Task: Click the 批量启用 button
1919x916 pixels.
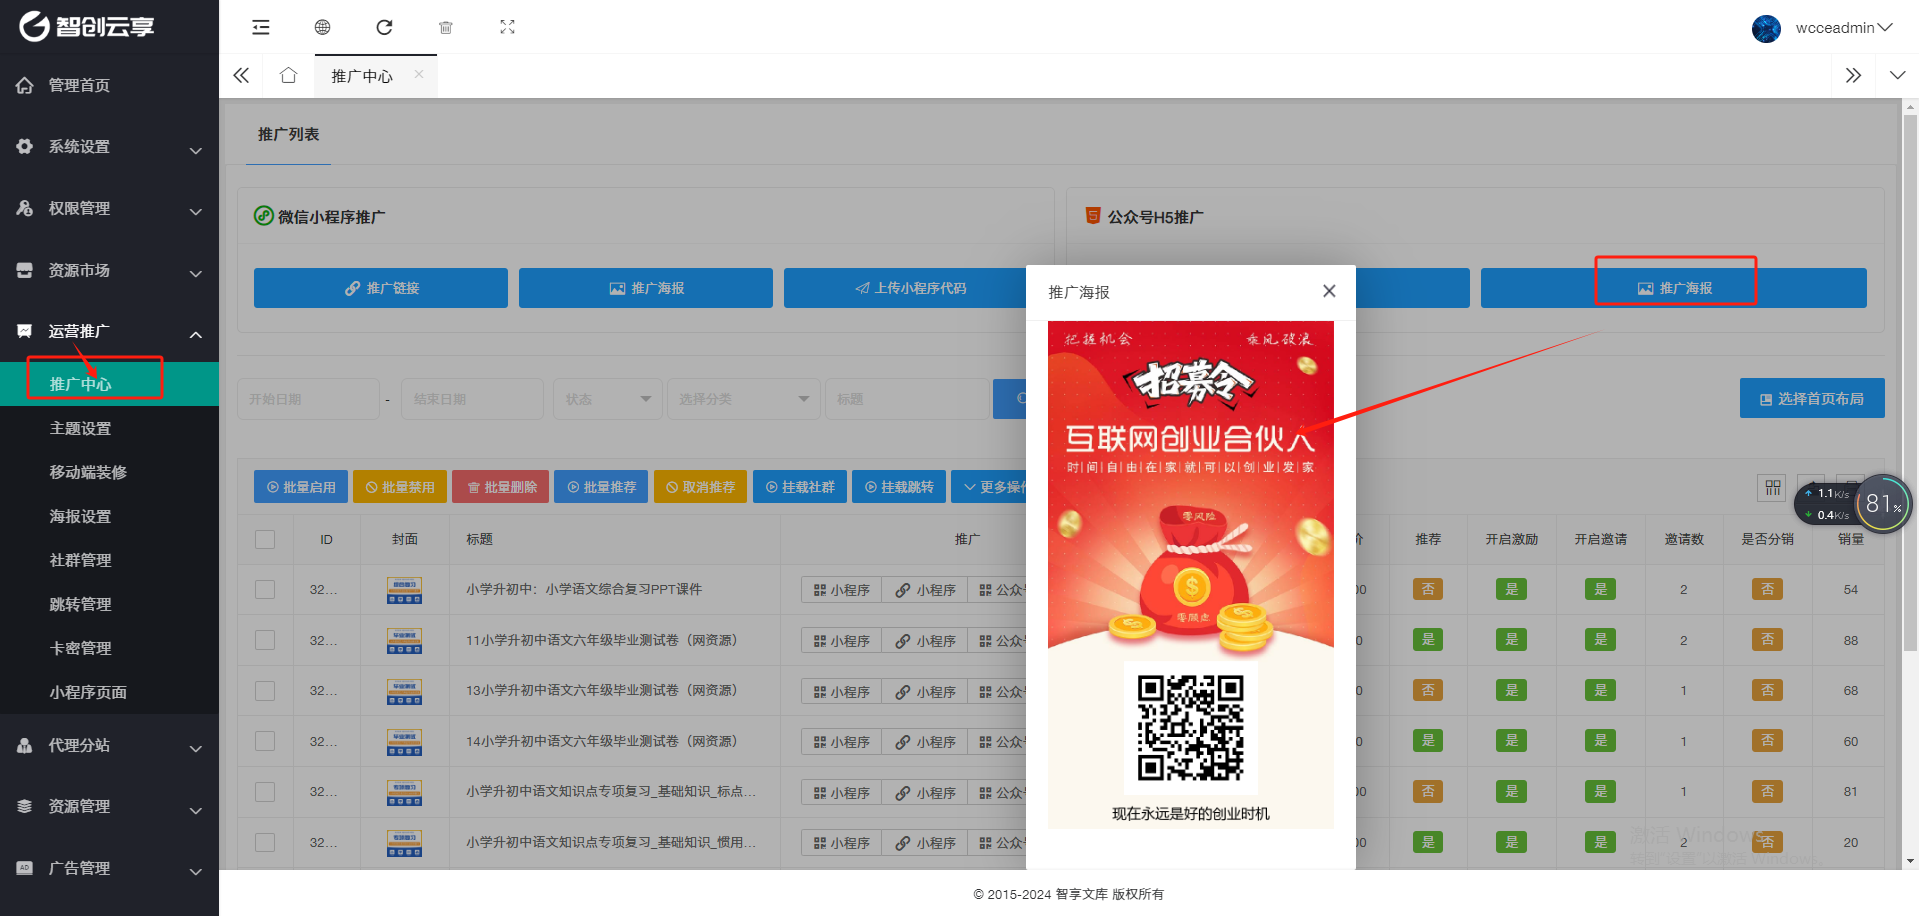Action: pyautogui.click(x=301, y=487)
